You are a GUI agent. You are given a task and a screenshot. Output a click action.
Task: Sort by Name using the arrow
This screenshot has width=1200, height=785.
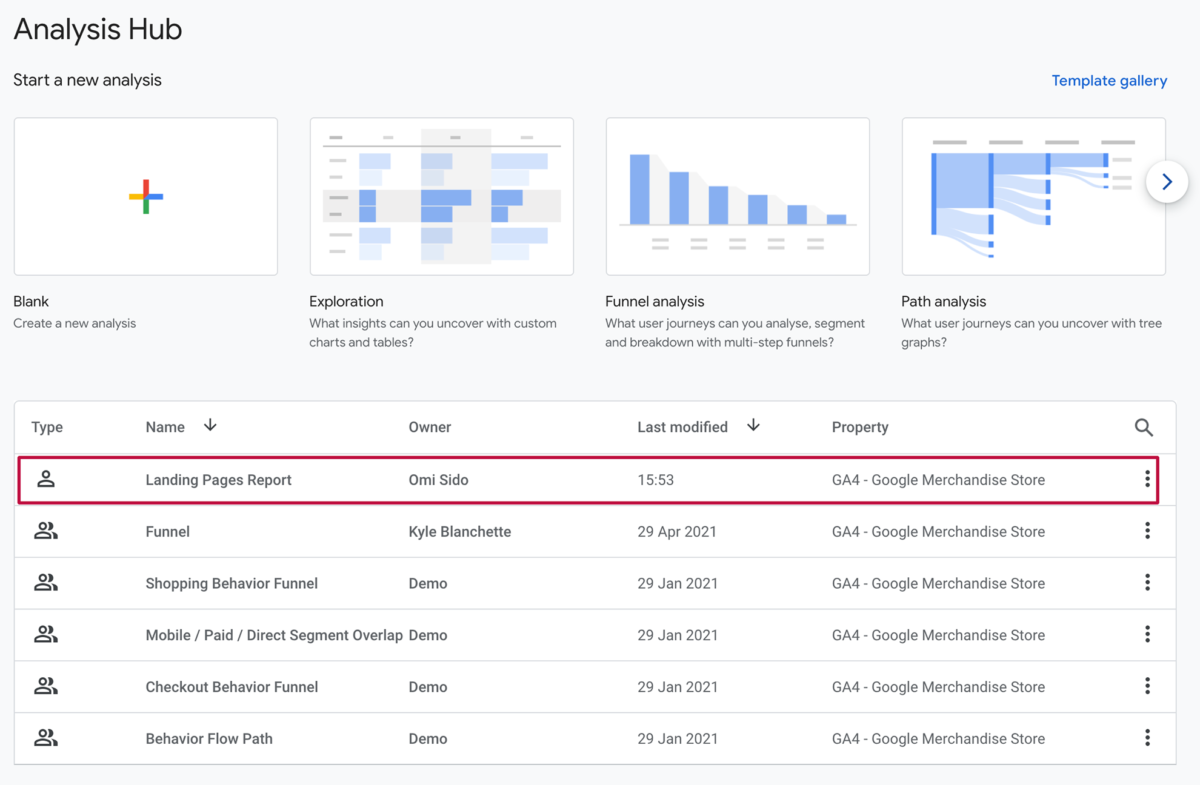click(x=210, y=426)
